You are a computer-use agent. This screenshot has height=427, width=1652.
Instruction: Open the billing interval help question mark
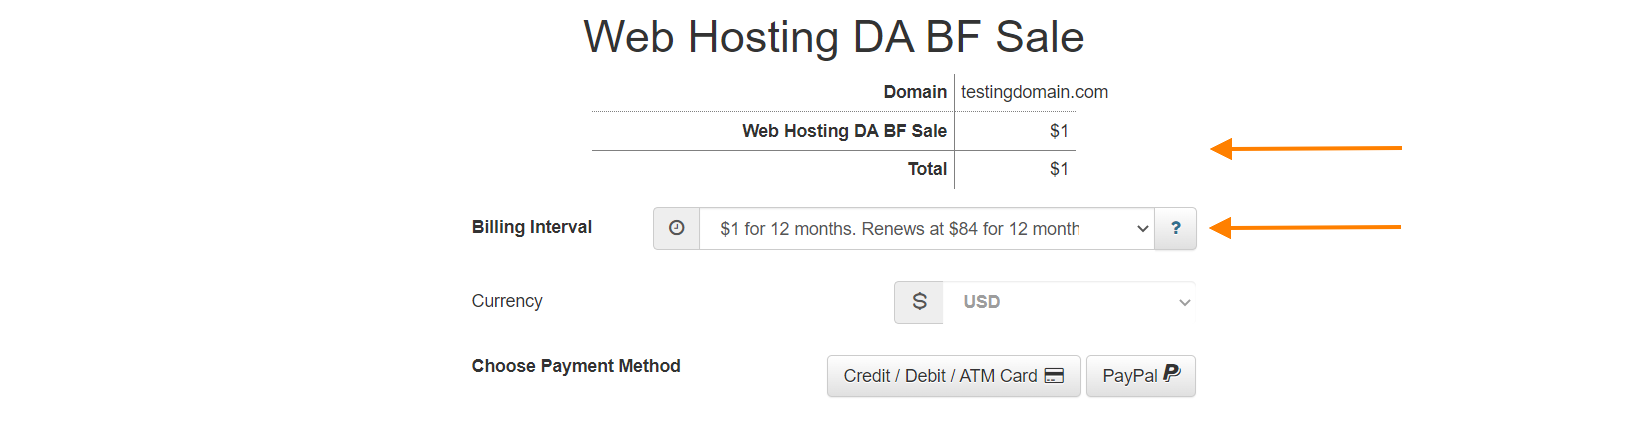(1176, 228)
